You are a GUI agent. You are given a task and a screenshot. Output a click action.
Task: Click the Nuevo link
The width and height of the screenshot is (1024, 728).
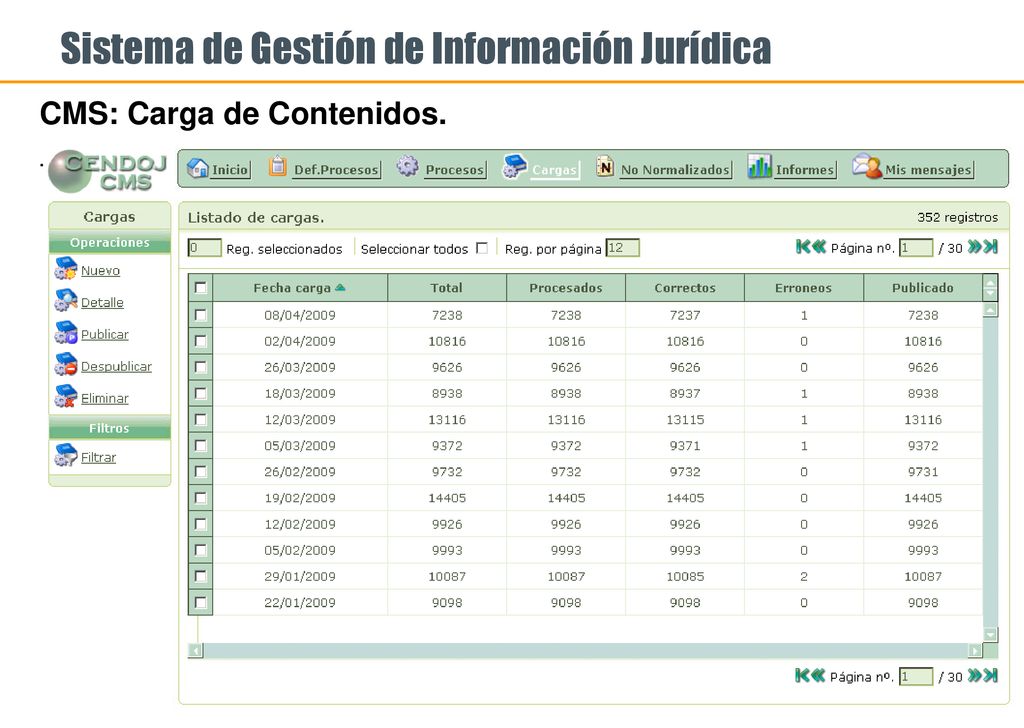point(101,270)
